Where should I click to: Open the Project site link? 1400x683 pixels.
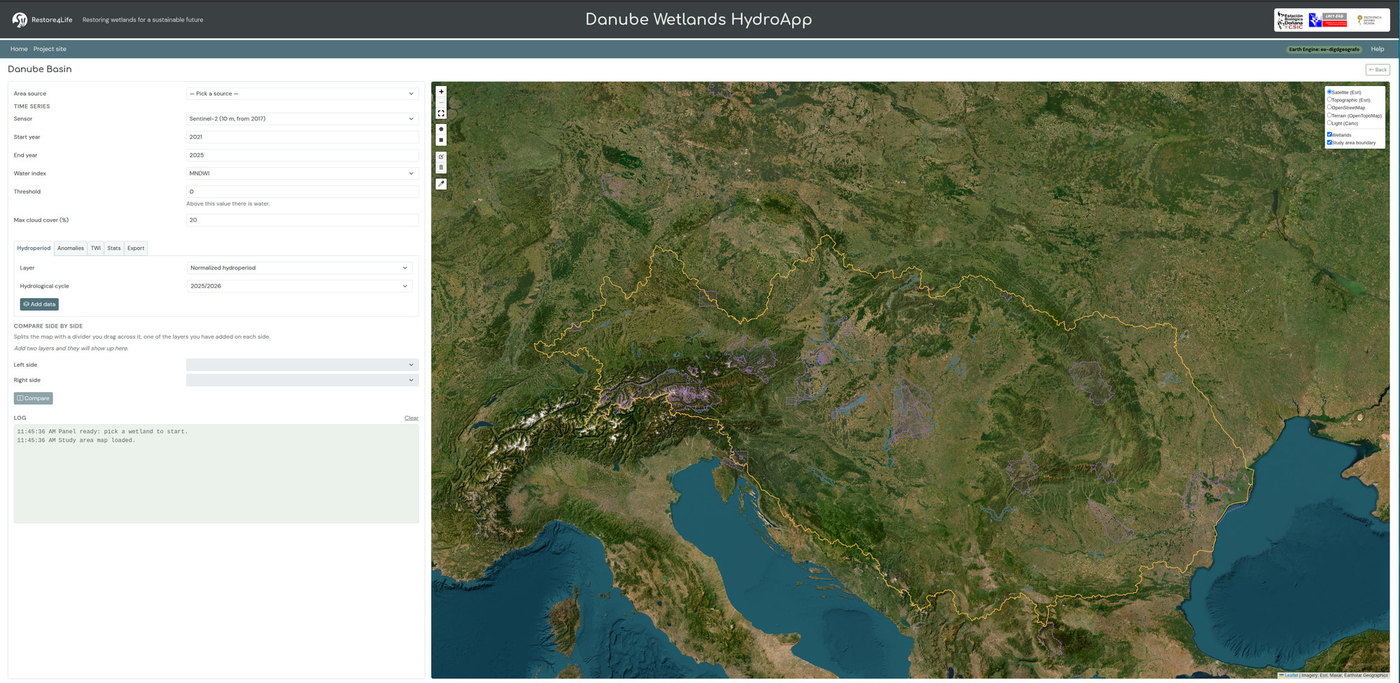[50, 49]
